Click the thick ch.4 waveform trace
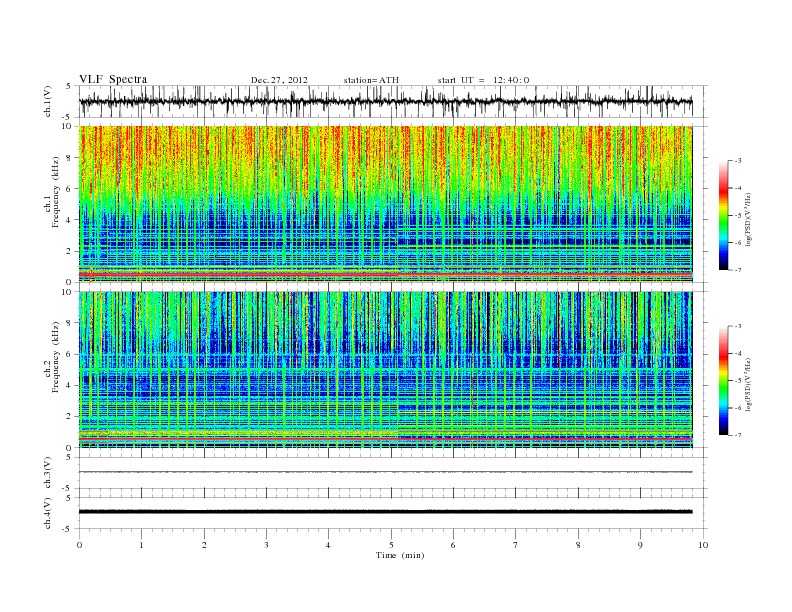The width and height of the screenshot is (792, 612). 385,512
